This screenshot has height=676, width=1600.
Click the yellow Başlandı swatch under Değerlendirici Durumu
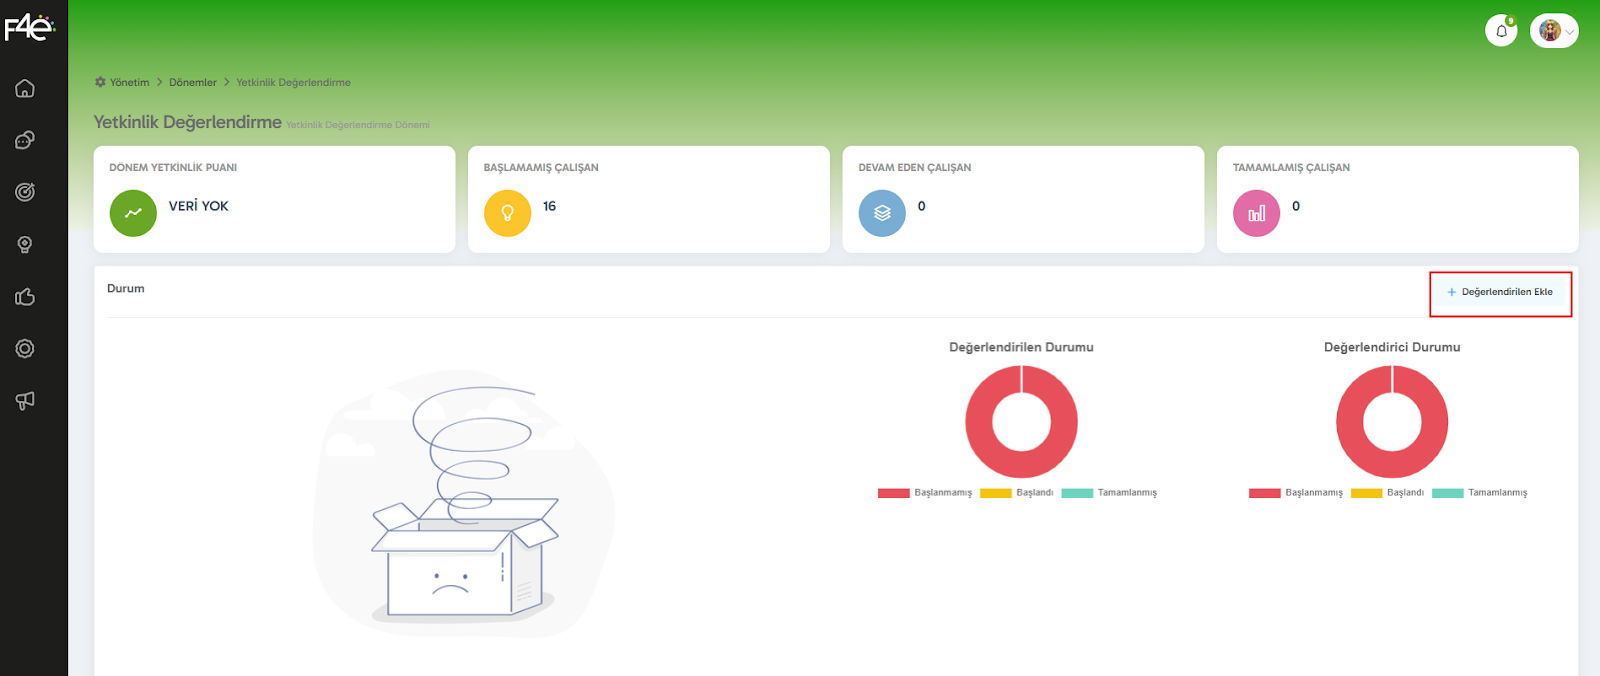click(x=1366, y=493)
